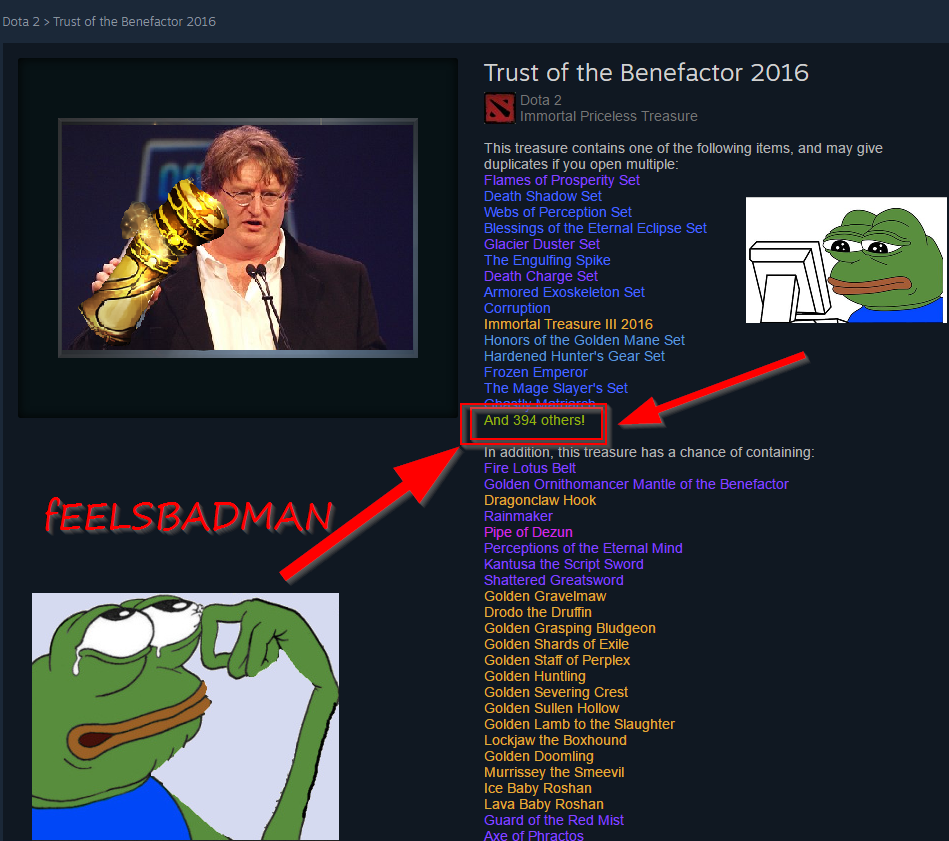Open Guard of the Red Mist
The image size is (949, 841).
point(554,820)
